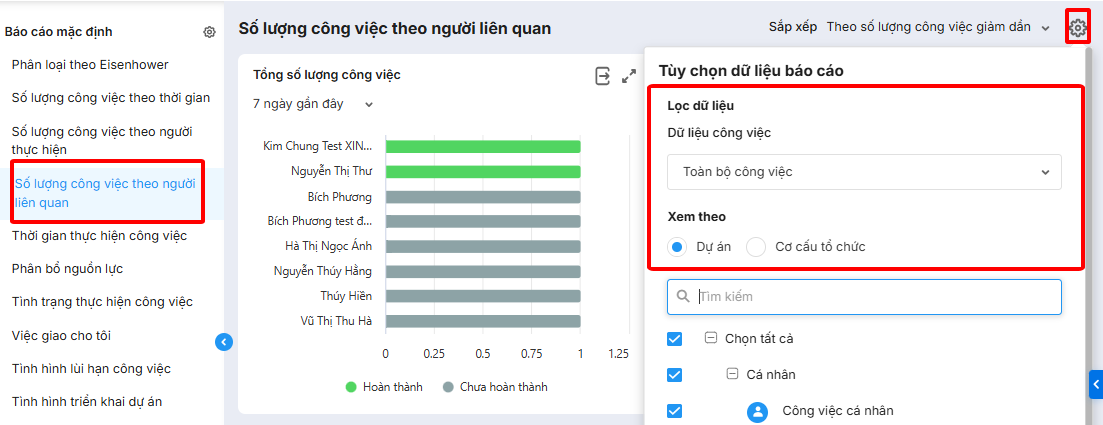
Task: Expand chart to full screen
Action: click(629, 76)
